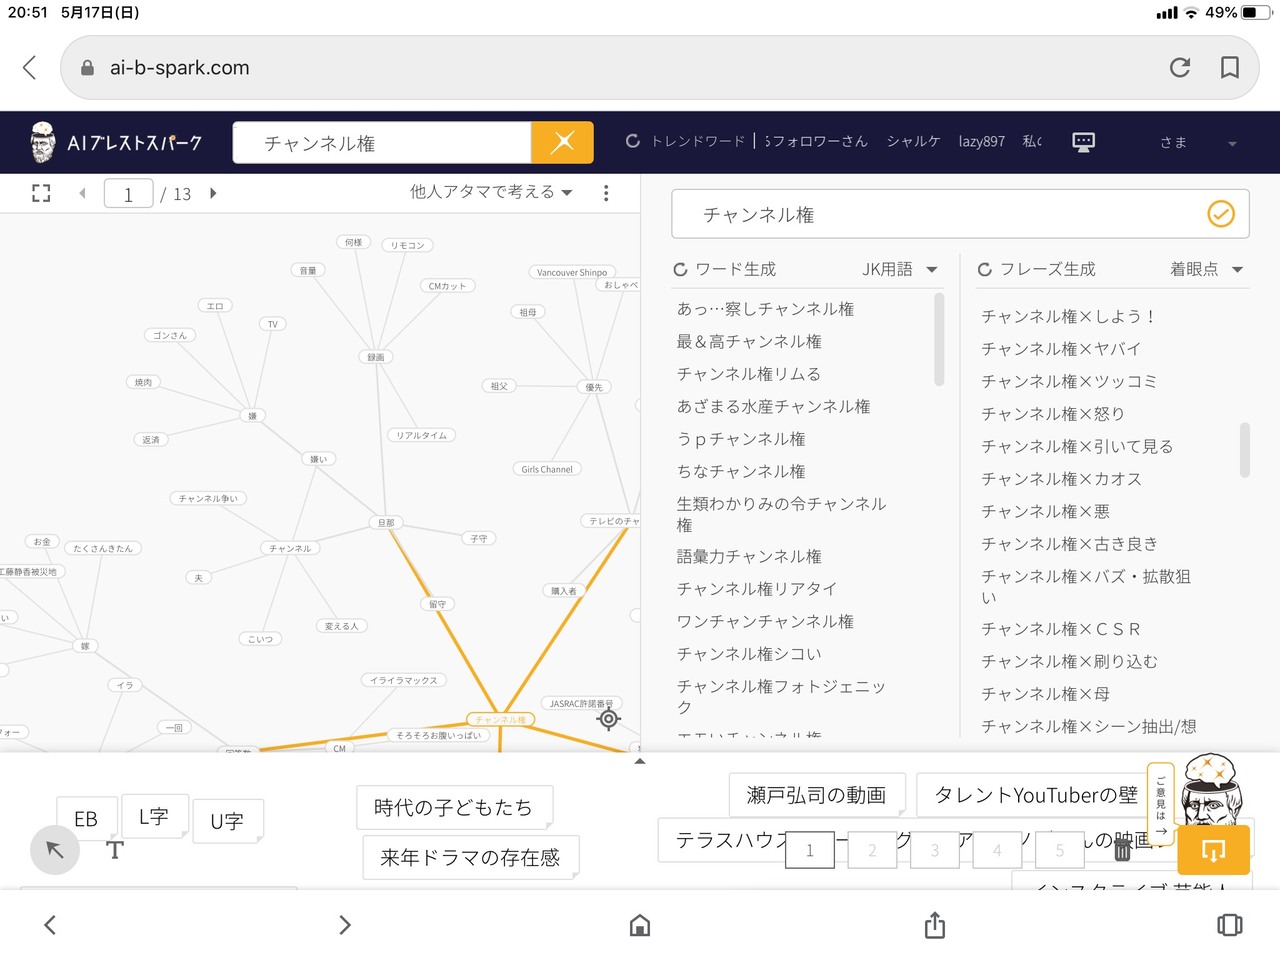This screenshot has width=1280, height=960.
Task: Select the 最＆高チャンネル権 word
Action: click(749, 342)
